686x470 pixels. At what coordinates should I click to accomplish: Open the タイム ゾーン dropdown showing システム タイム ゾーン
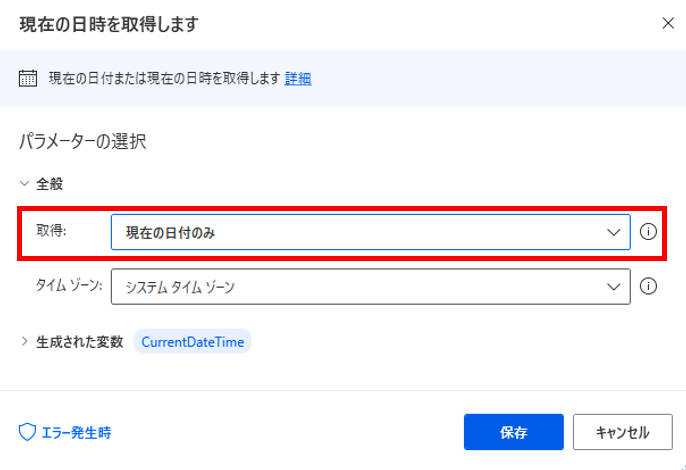[x=371, y=287]
